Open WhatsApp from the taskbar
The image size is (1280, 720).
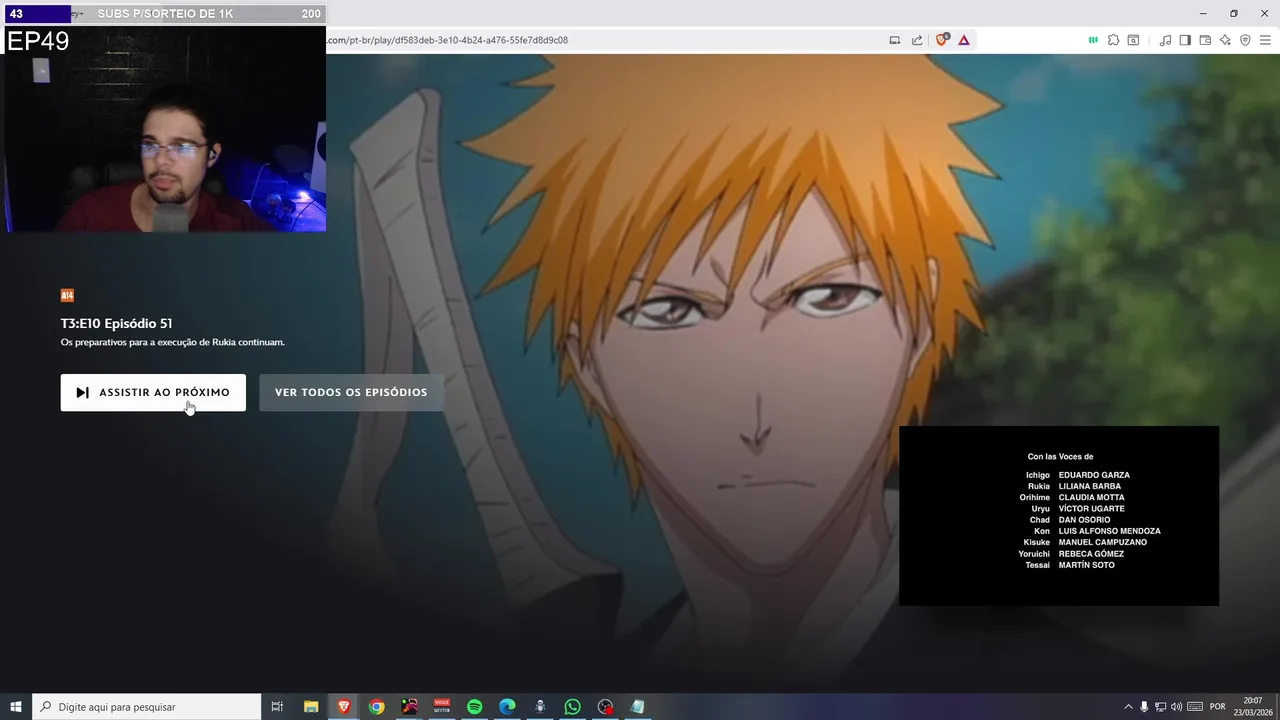[x=572, y=707]
